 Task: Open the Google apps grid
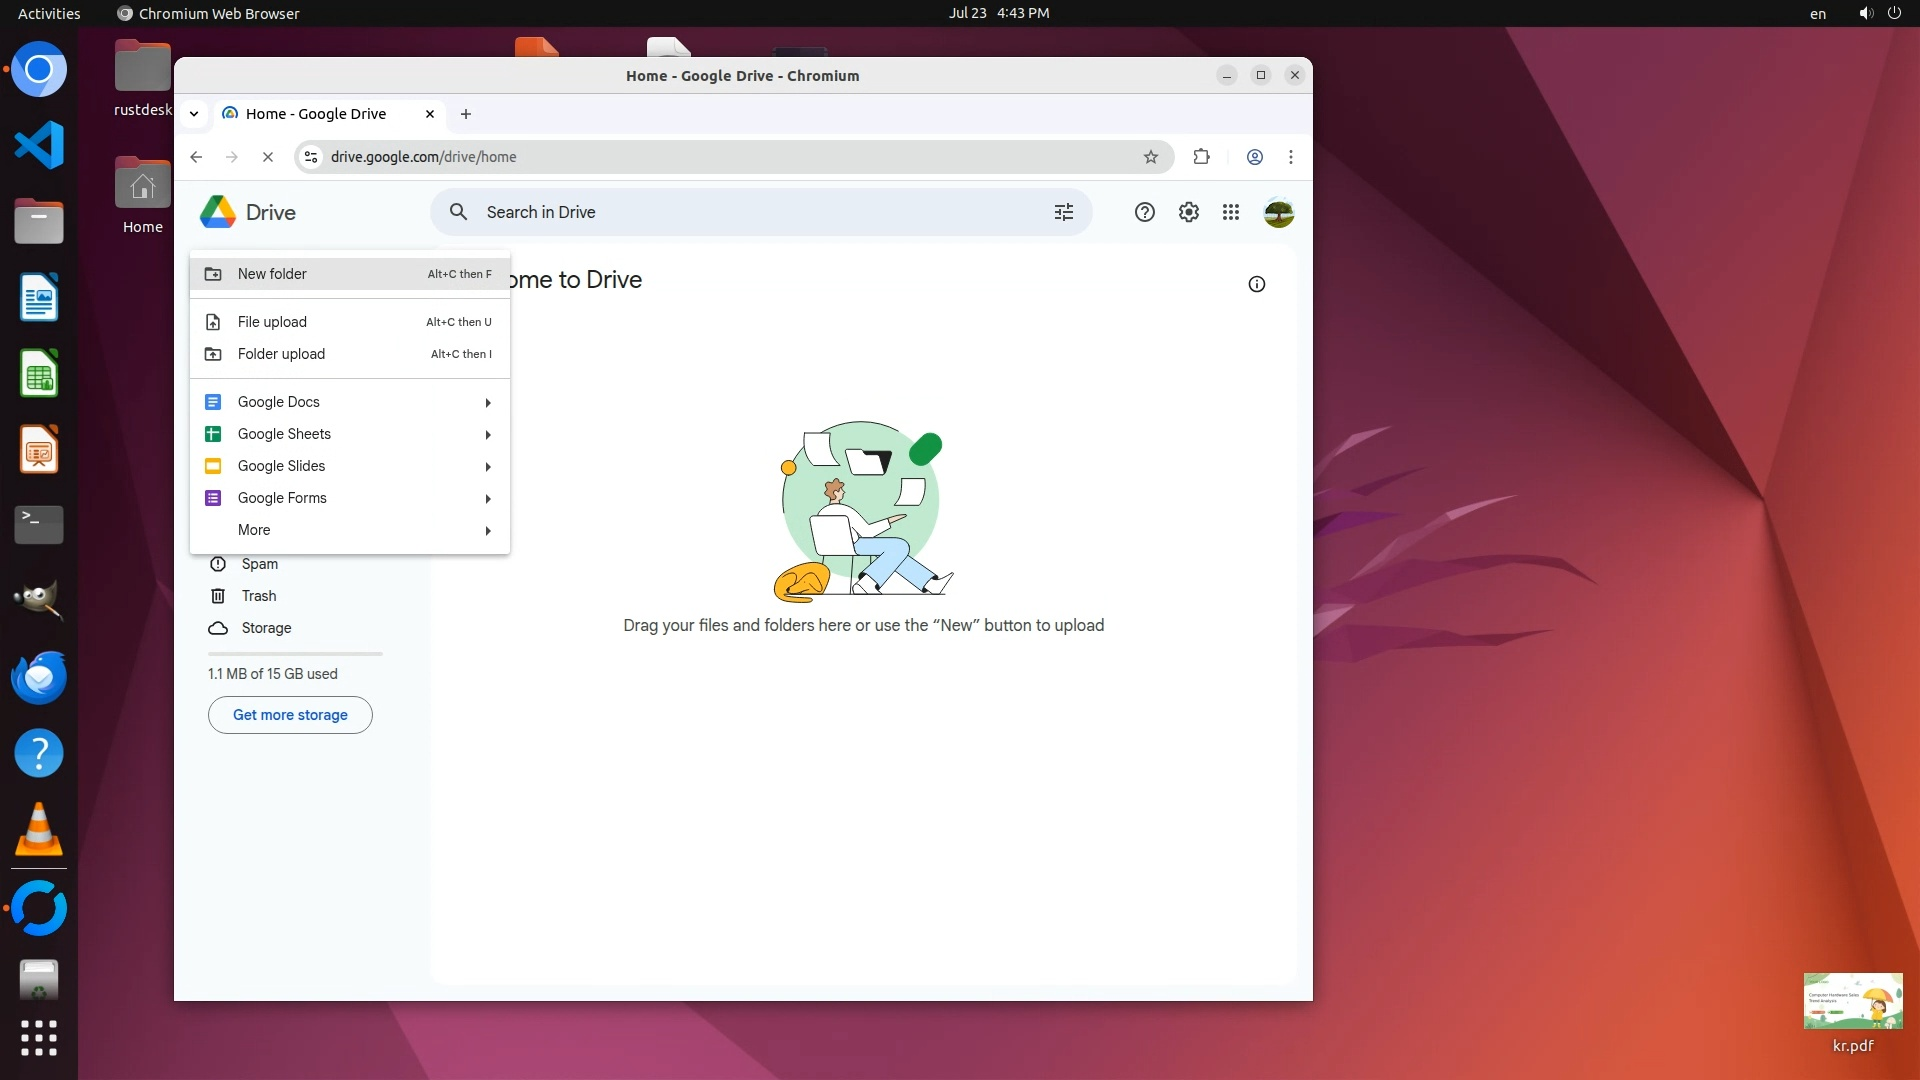point(1231,212)
